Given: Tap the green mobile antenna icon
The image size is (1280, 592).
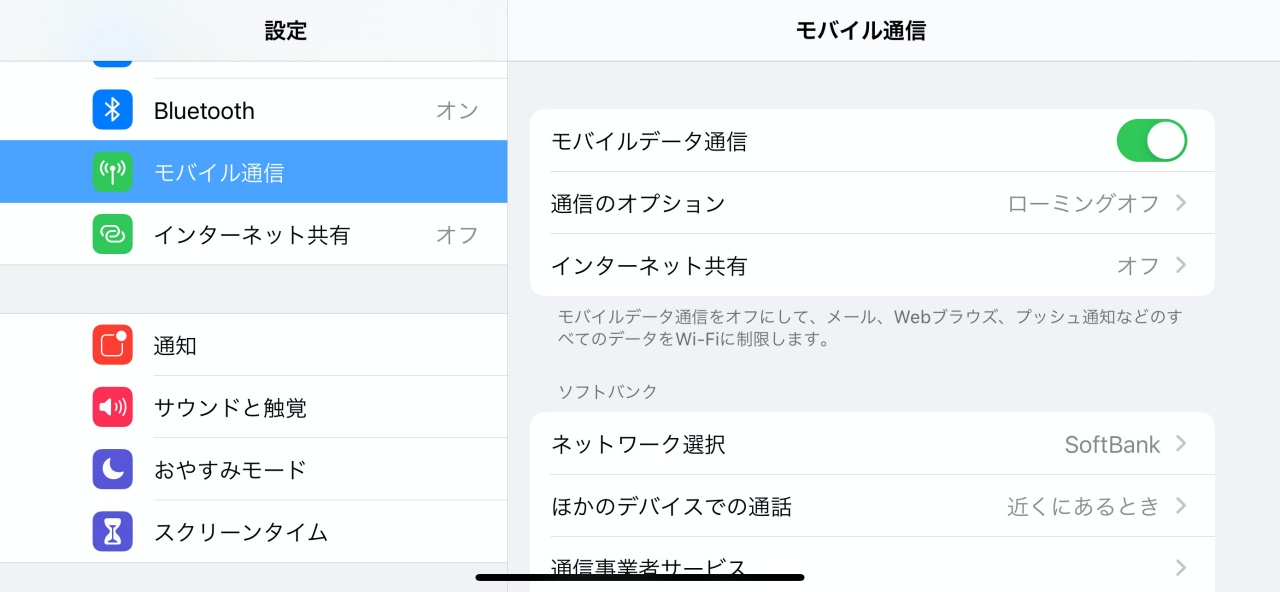Looking at the screenshot, I should [x=113, y=172].
